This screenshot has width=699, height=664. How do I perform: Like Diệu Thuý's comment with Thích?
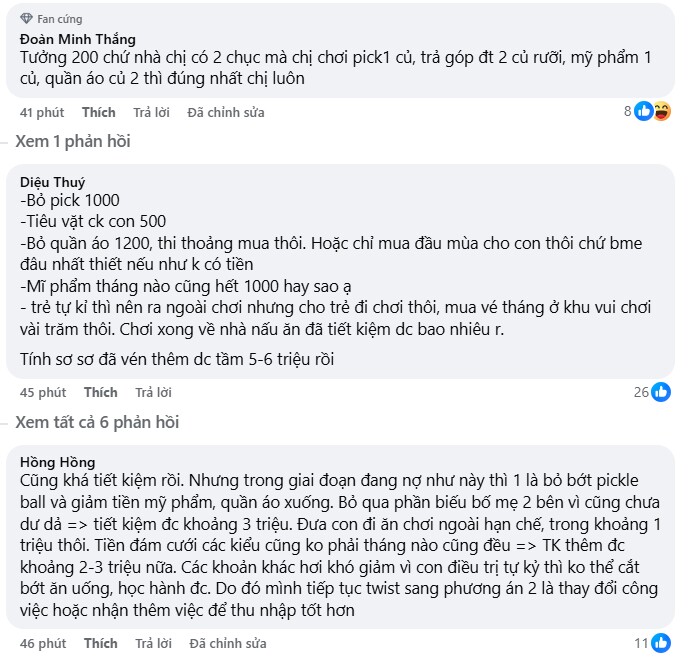[x=101, y=392]
